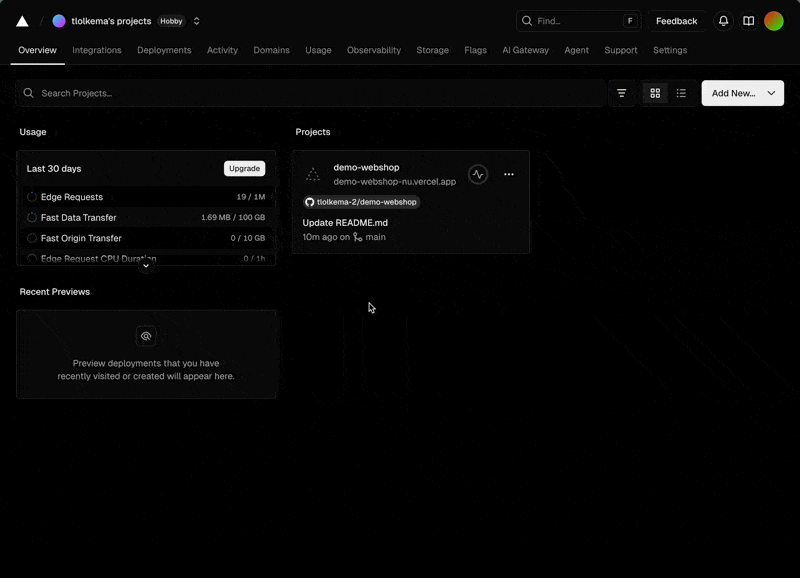
Task: Open the documentation book icon
Action: tap(749, 21)
